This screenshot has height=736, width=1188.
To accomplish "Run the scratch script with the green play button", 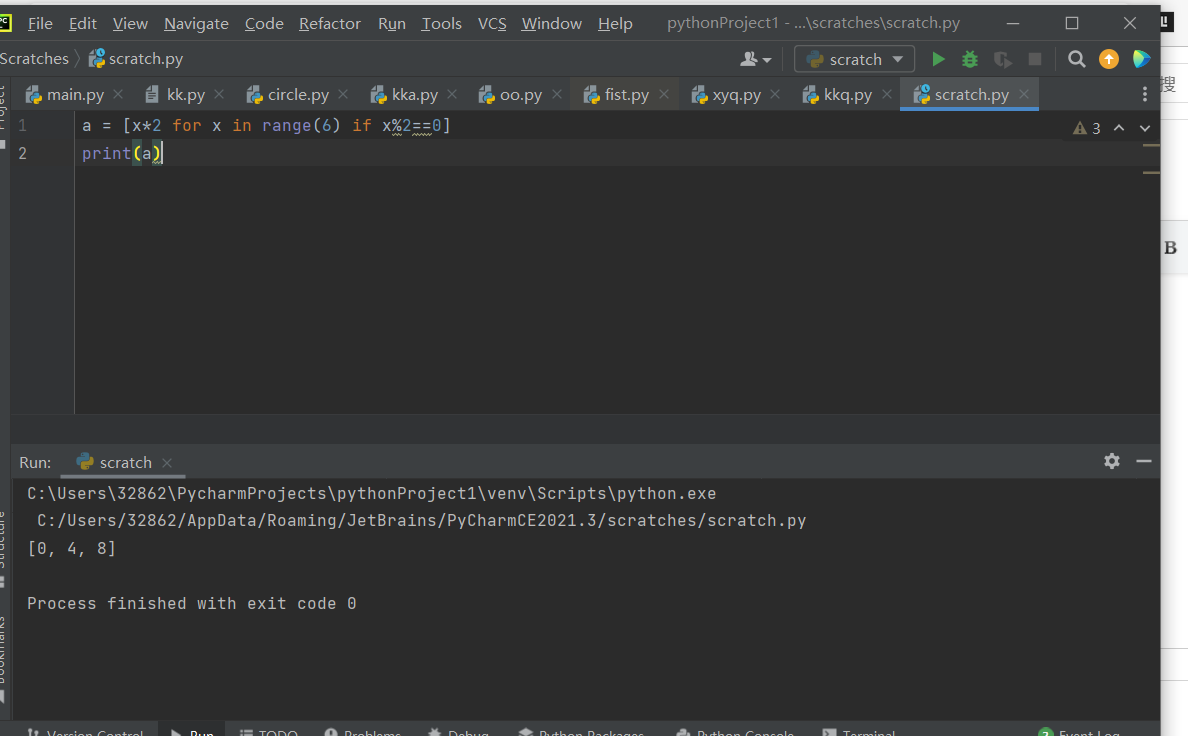I will 938,59.
